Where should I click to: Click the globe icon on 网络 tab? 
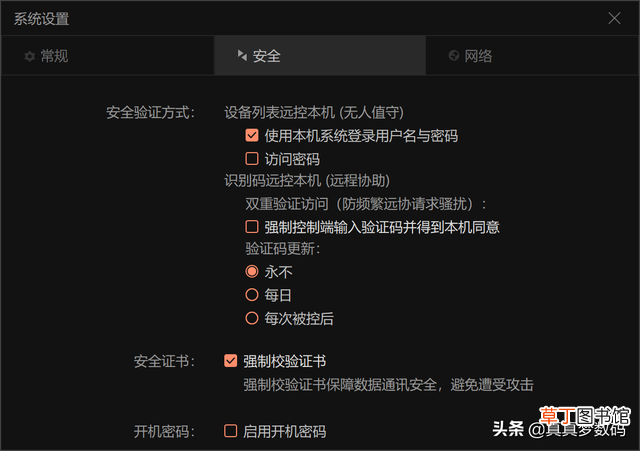(453, 55)
